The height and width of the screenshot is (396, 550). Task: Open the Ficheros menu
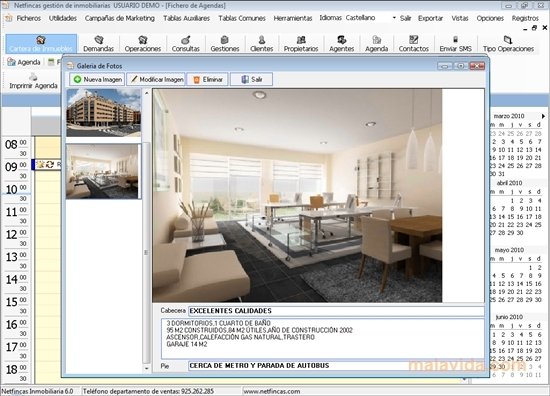[28, 18]
